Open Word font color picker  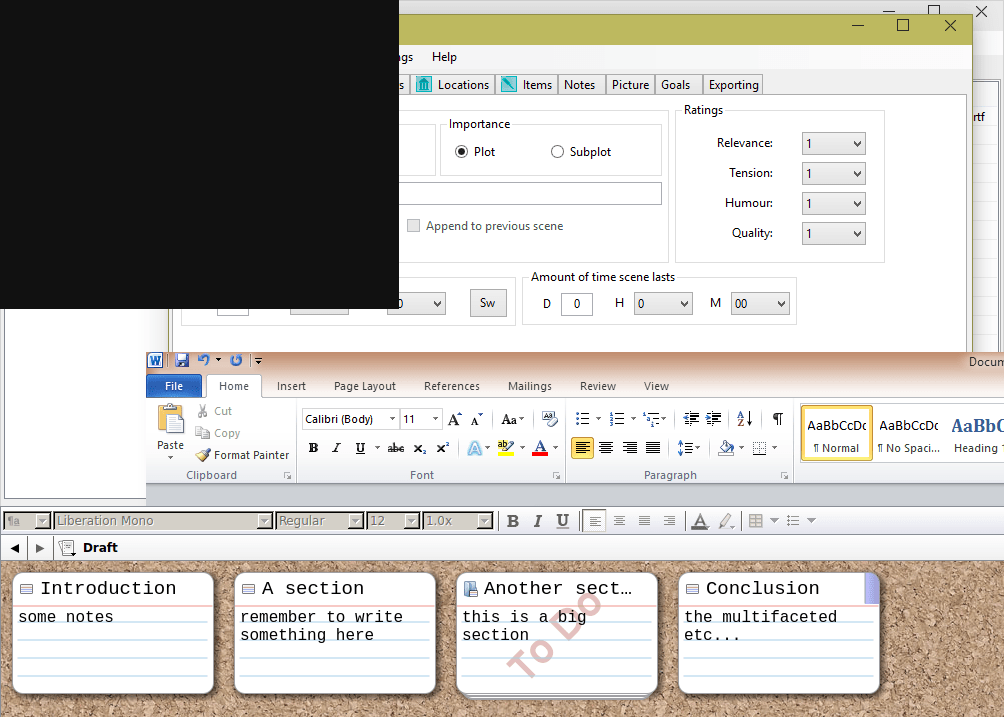pyautogui.click(x=556, y=448)
